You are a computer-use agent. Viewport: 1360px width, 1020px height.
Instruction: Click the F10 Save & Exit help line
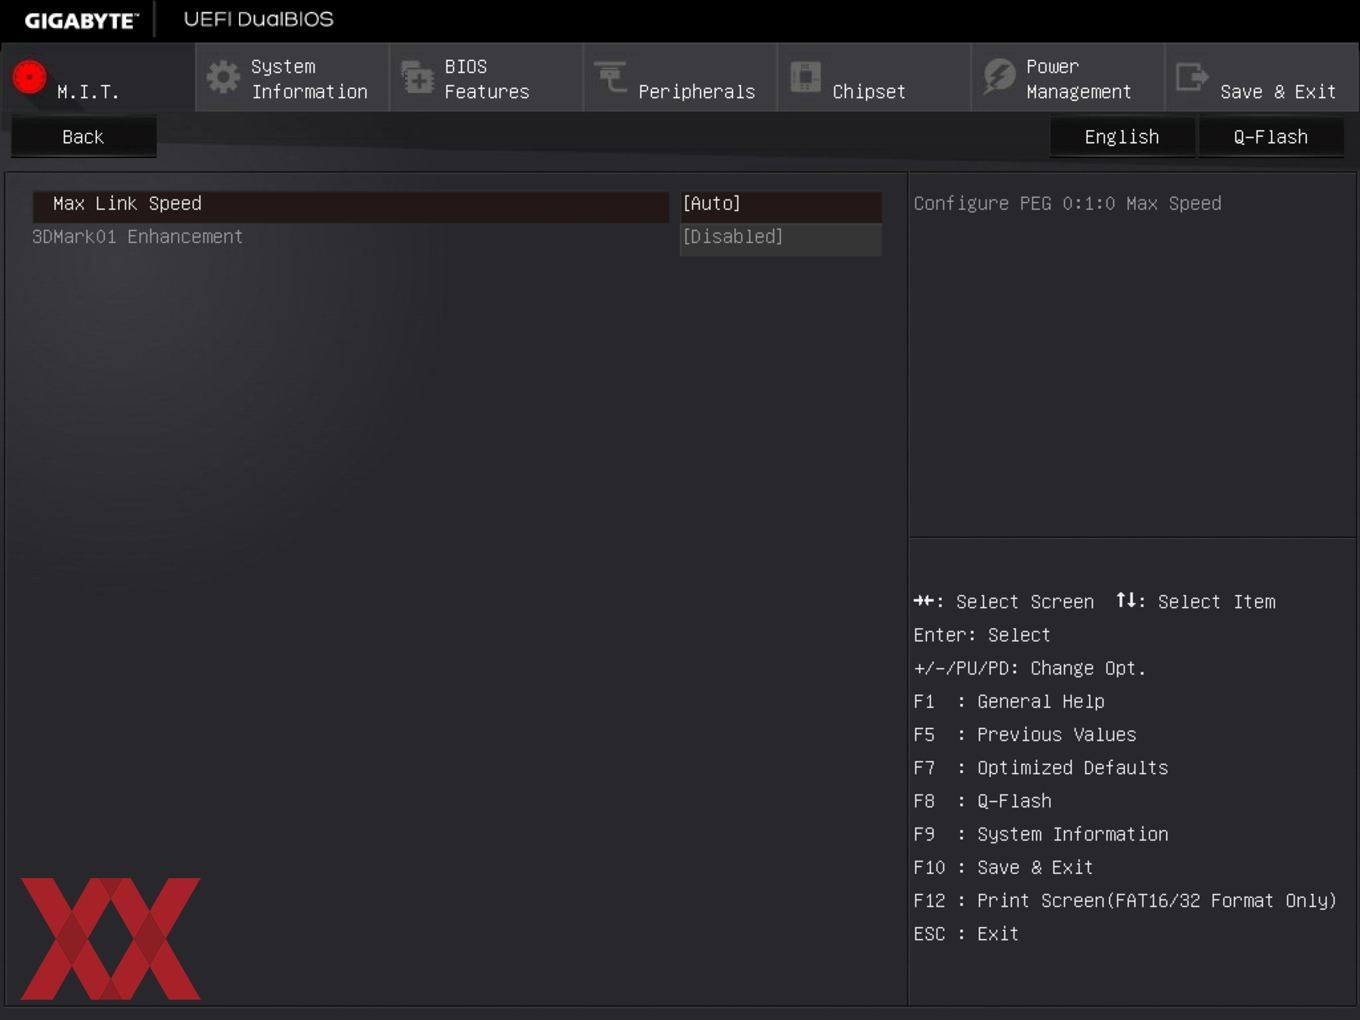(1003, 867)
